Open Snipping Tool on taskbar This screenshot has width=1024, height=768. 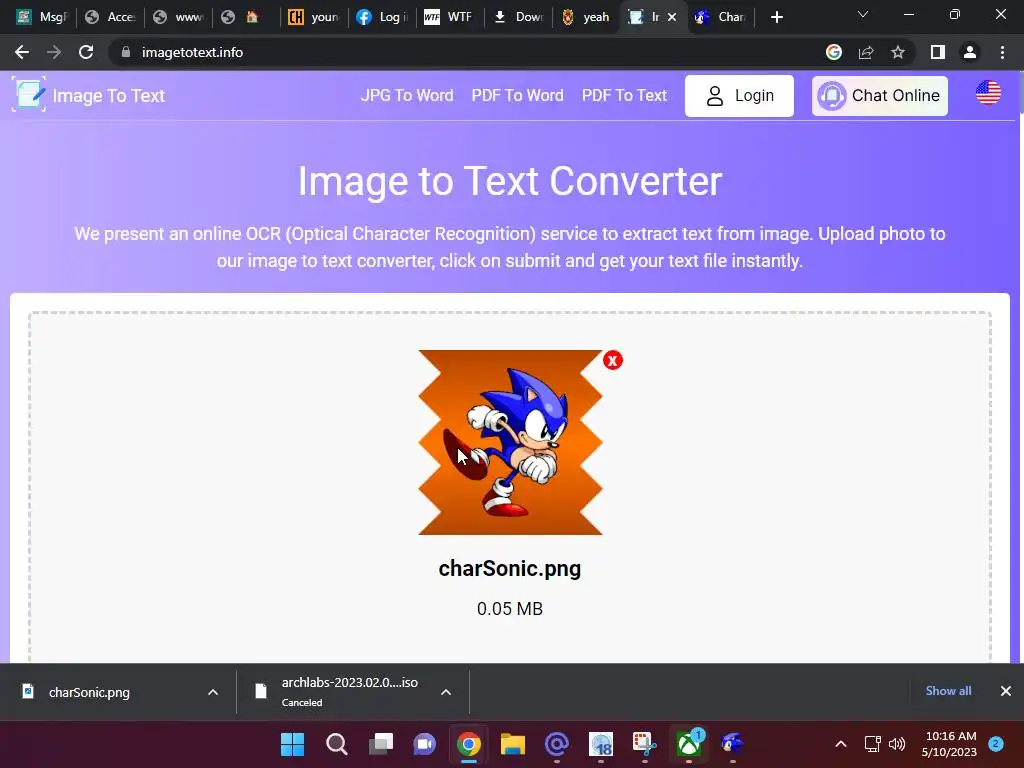click(645, 744)
